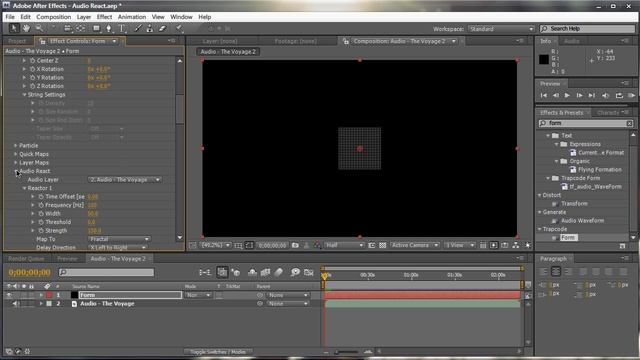This screenshot has width=640, height=360.
Task: Toggle Brainstorm icon in timeline
Action: point(295,272)
